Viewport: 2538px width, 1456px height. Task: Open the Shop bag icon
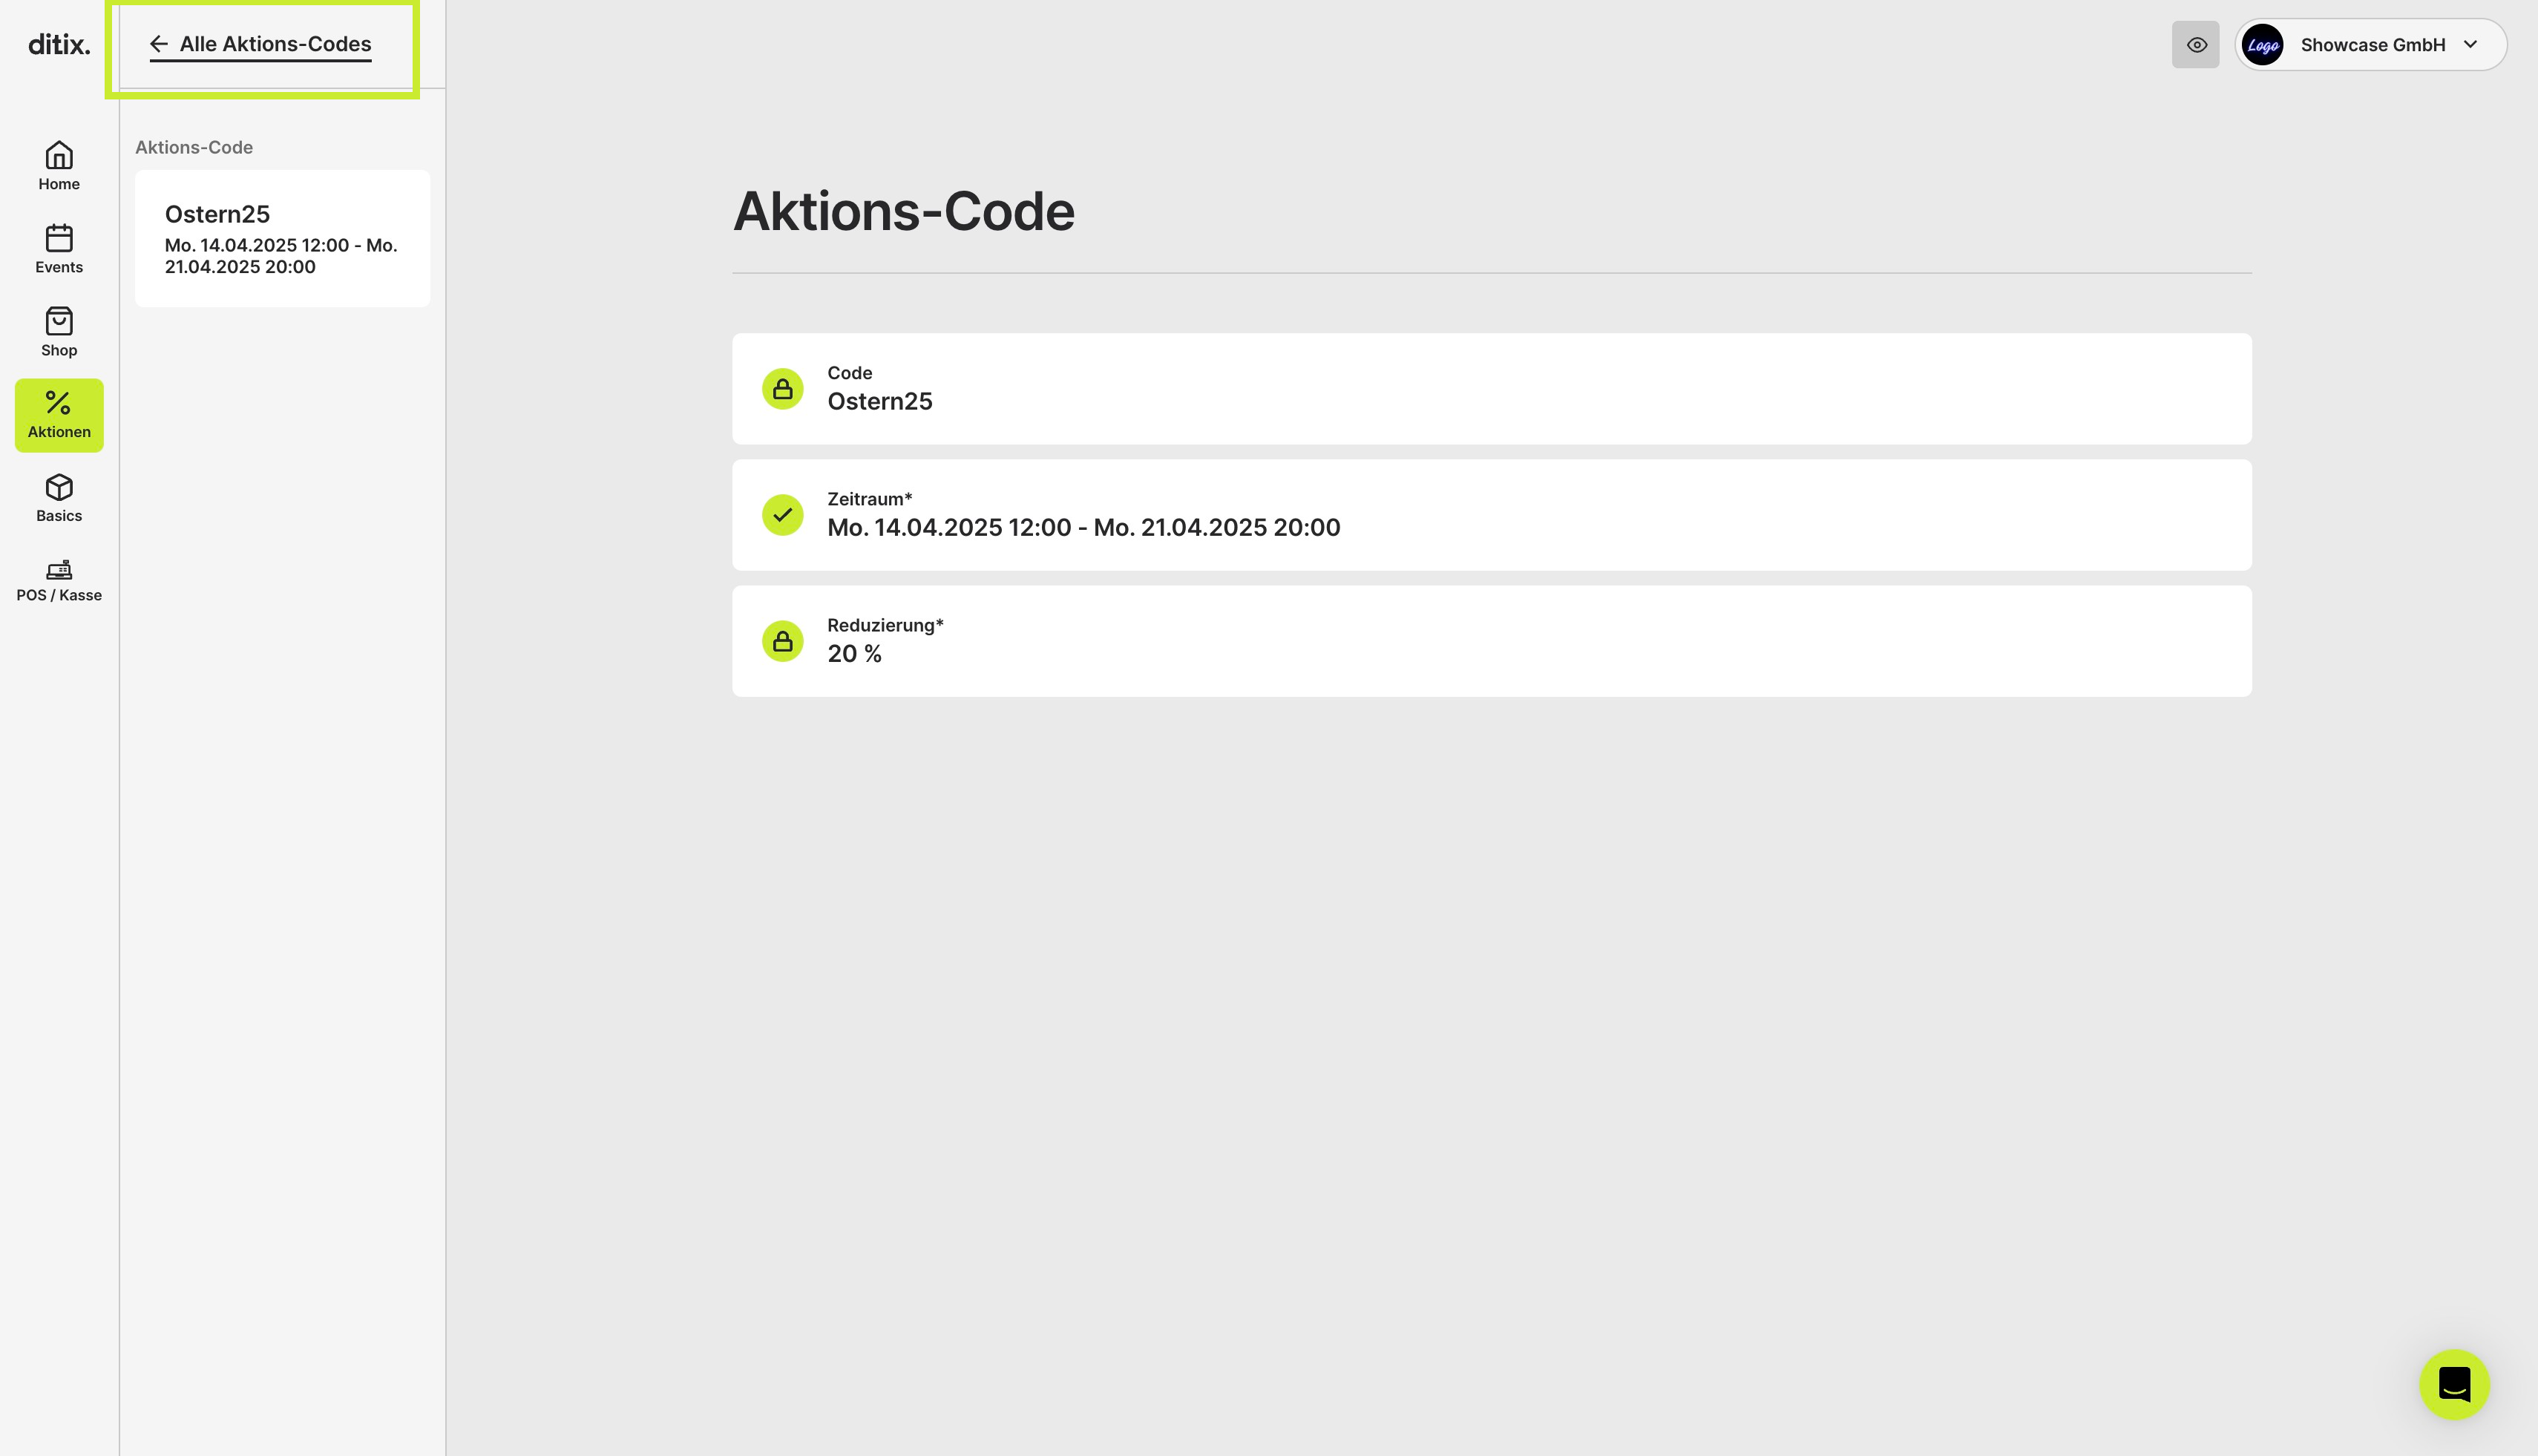tap(59, 321)
